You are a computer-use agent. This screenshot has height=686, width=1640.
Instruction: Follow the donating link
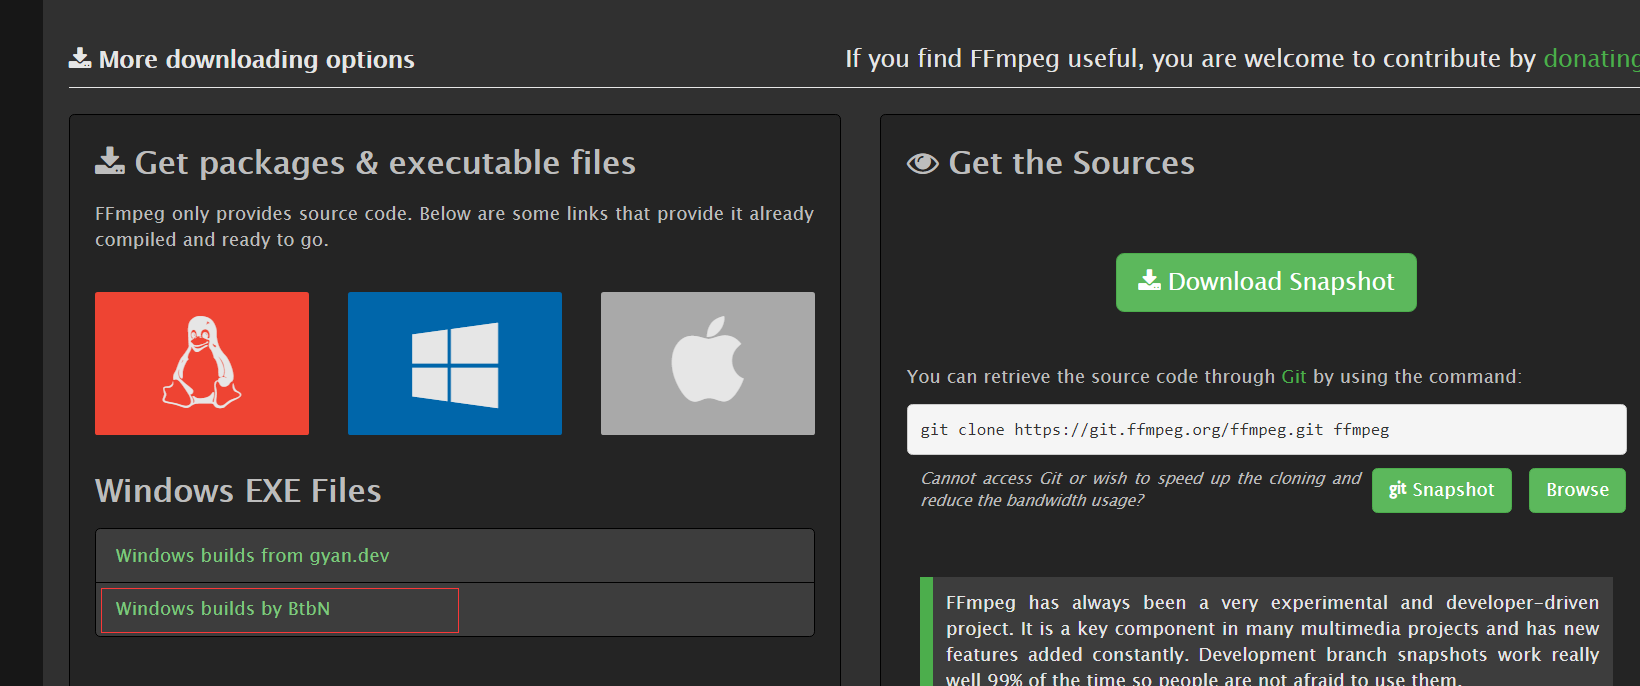(1590, 59)
